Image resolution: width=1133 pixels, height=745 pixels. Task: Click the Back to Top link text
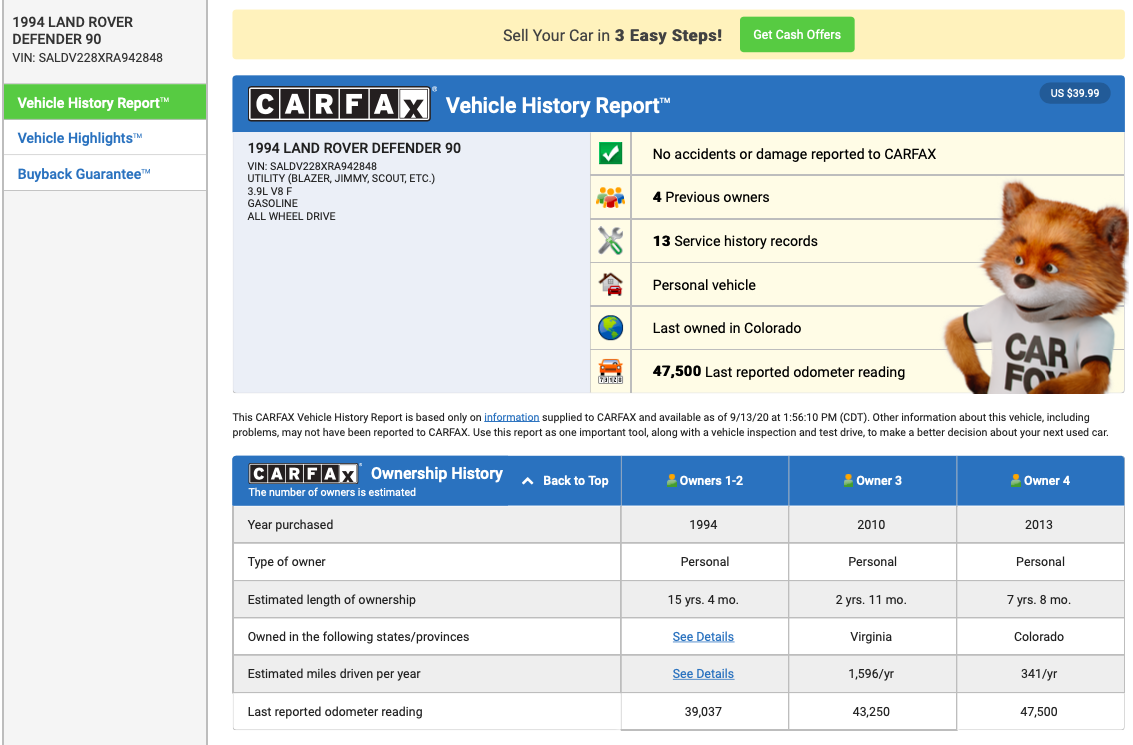click(576, 481)
